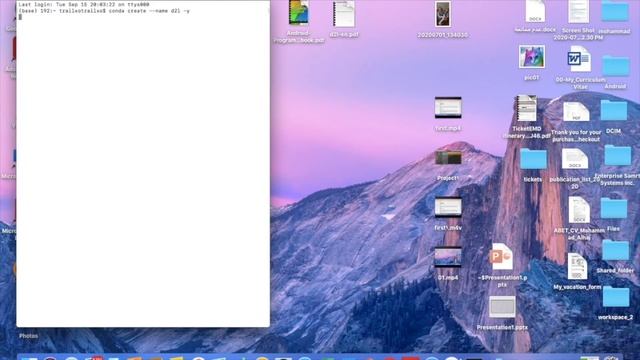
Task: Select the Screen Shot 2020-07 file icon
Action: tap(578, 11)
